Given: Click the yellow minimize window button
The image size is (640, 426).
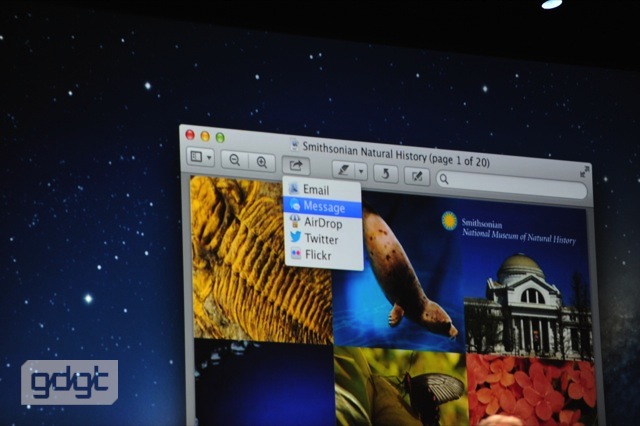Looking at the screenshot, I should click(205, 136).
